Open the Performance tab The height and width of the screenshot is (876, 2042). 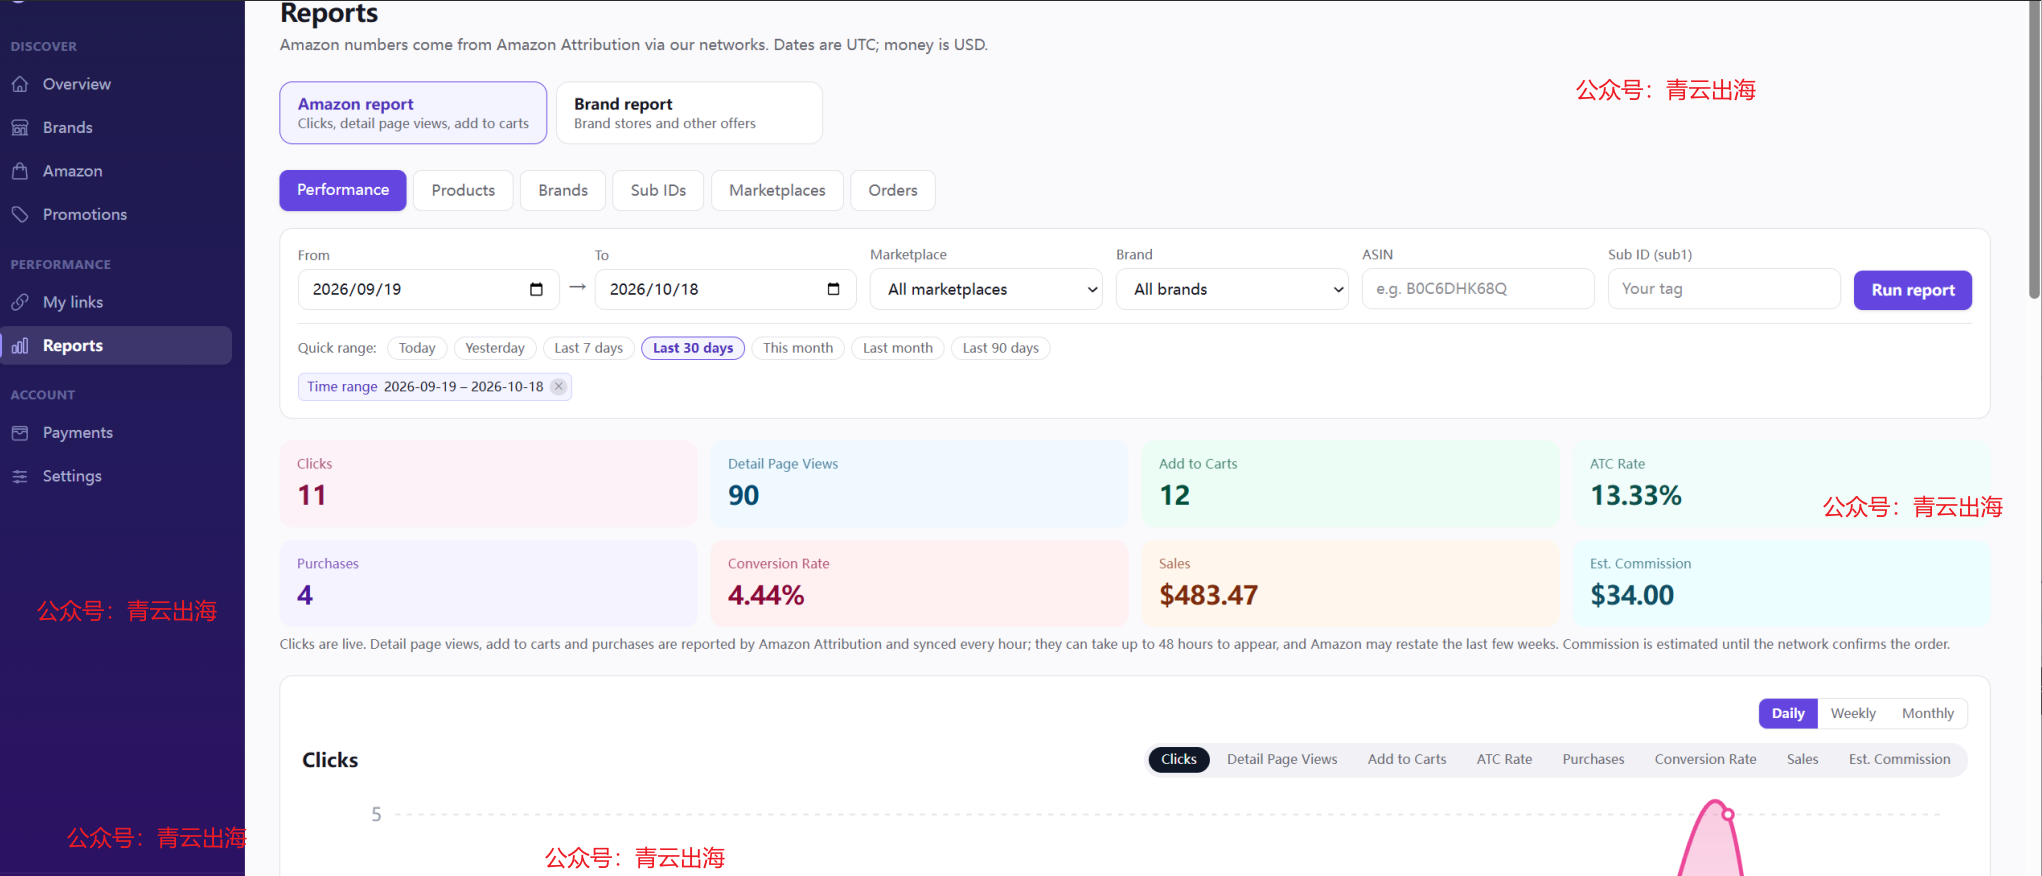tap(343, 190)
